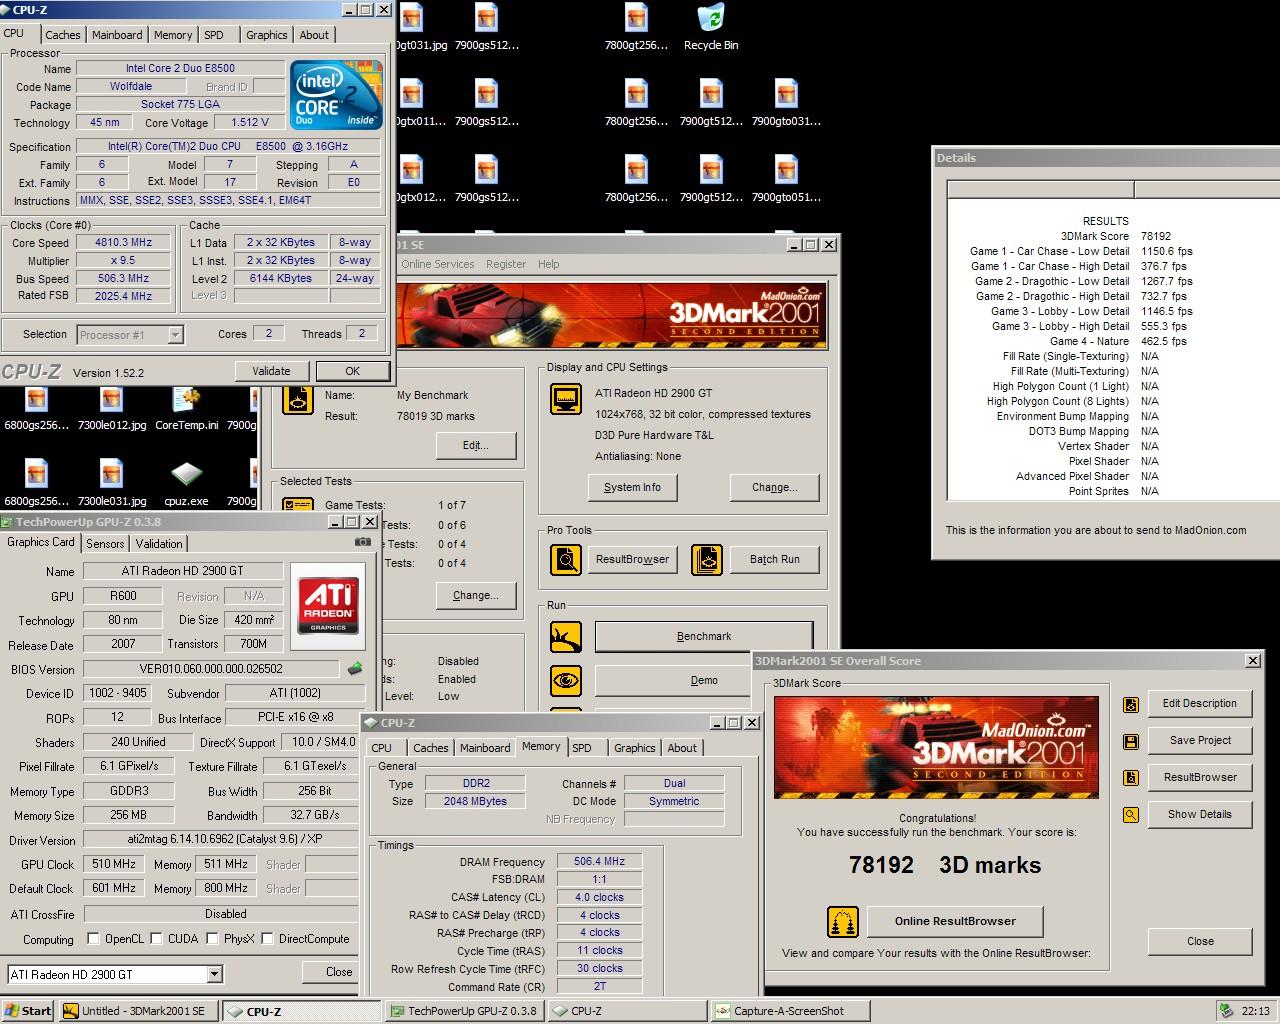Select the CoreTemp.ini desktop file

click(x=186, y=408)
